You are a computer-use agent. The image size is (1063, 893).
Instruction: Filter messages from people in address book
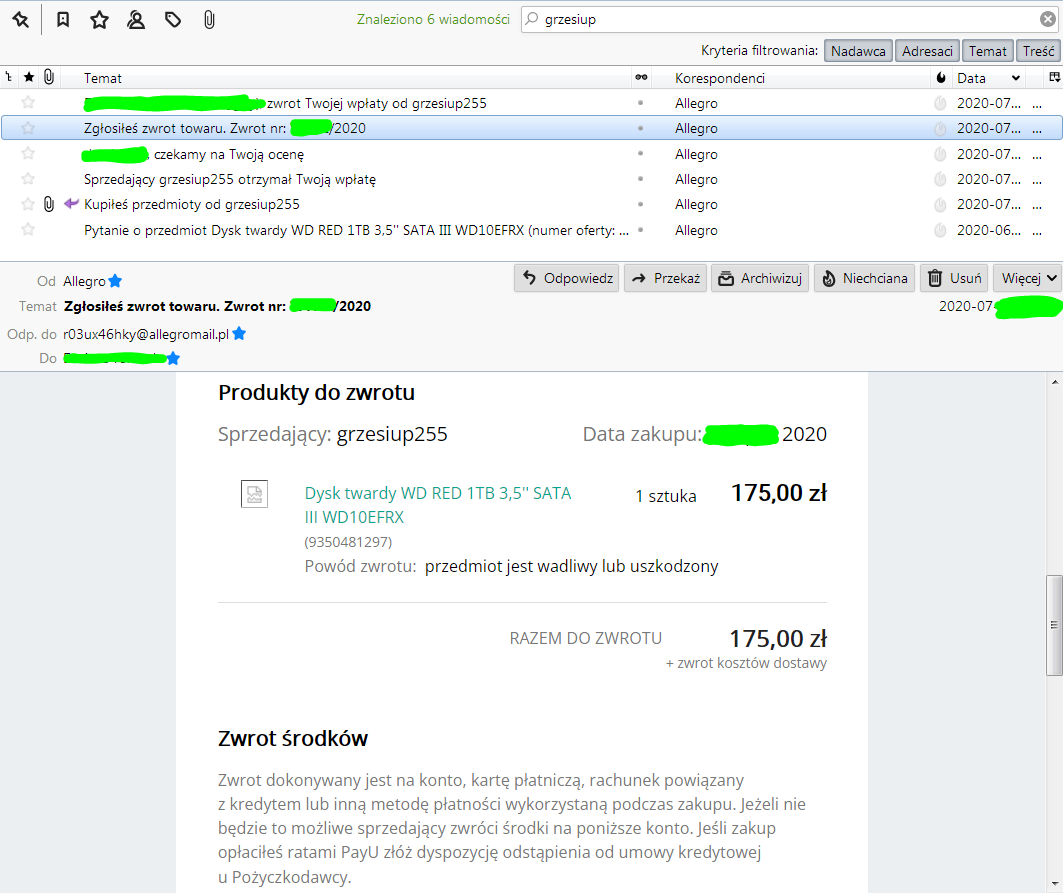coord(135,19)
